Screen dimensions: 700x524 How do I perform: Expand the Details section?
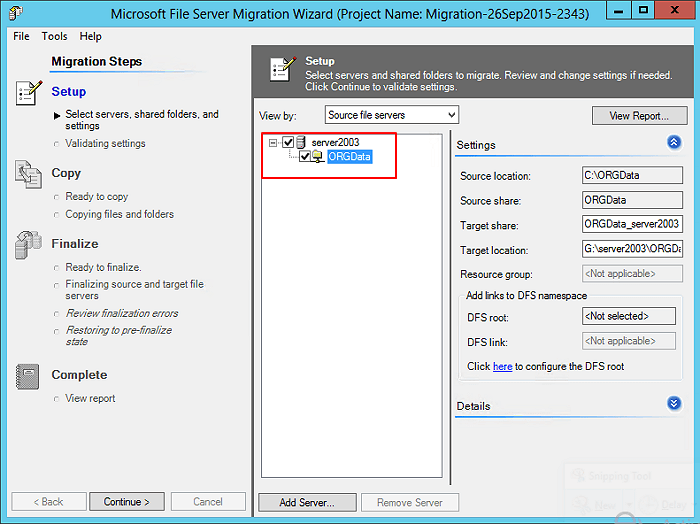pos(673,404)
